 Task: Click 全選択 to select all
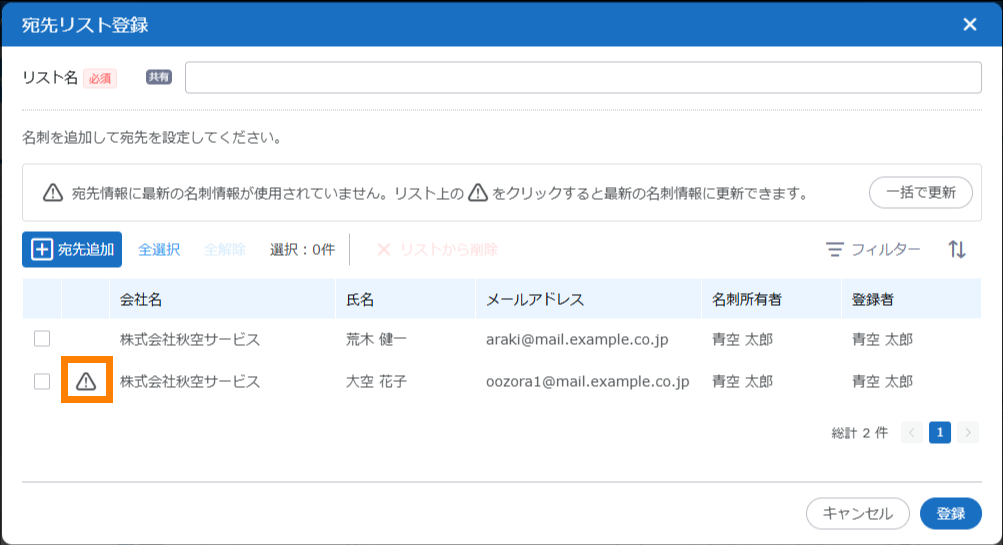(159, 250)
